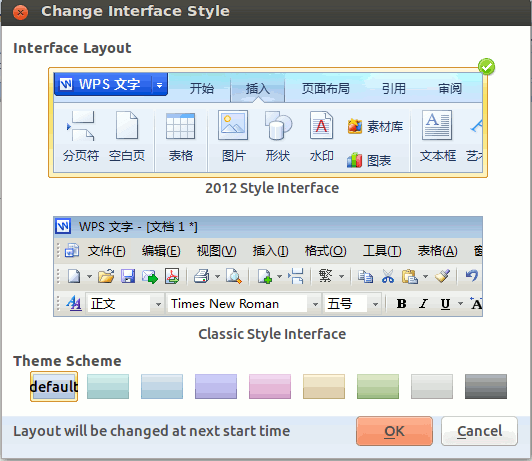This screenshot has width=532, height=461.
Task: Click the "Layout will be changed at next start time" note
Action: [x=151, y=431]
